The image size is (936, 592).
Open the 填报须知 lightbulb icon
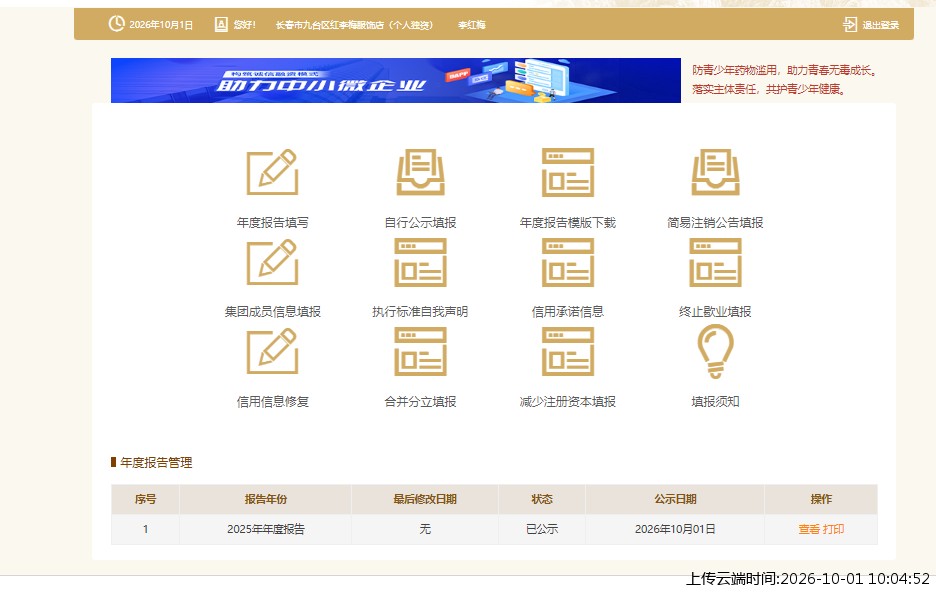tap(715, 352)
